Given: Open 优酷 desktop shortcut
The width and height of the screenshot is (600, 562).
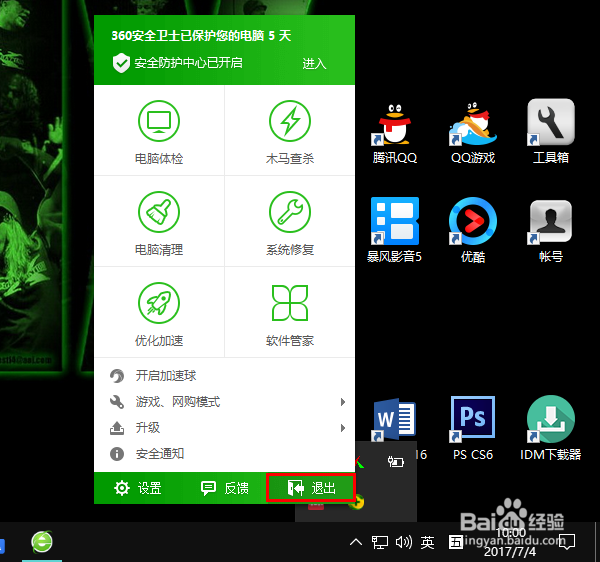Looking at the screenshot, I should tap(473, 230).
